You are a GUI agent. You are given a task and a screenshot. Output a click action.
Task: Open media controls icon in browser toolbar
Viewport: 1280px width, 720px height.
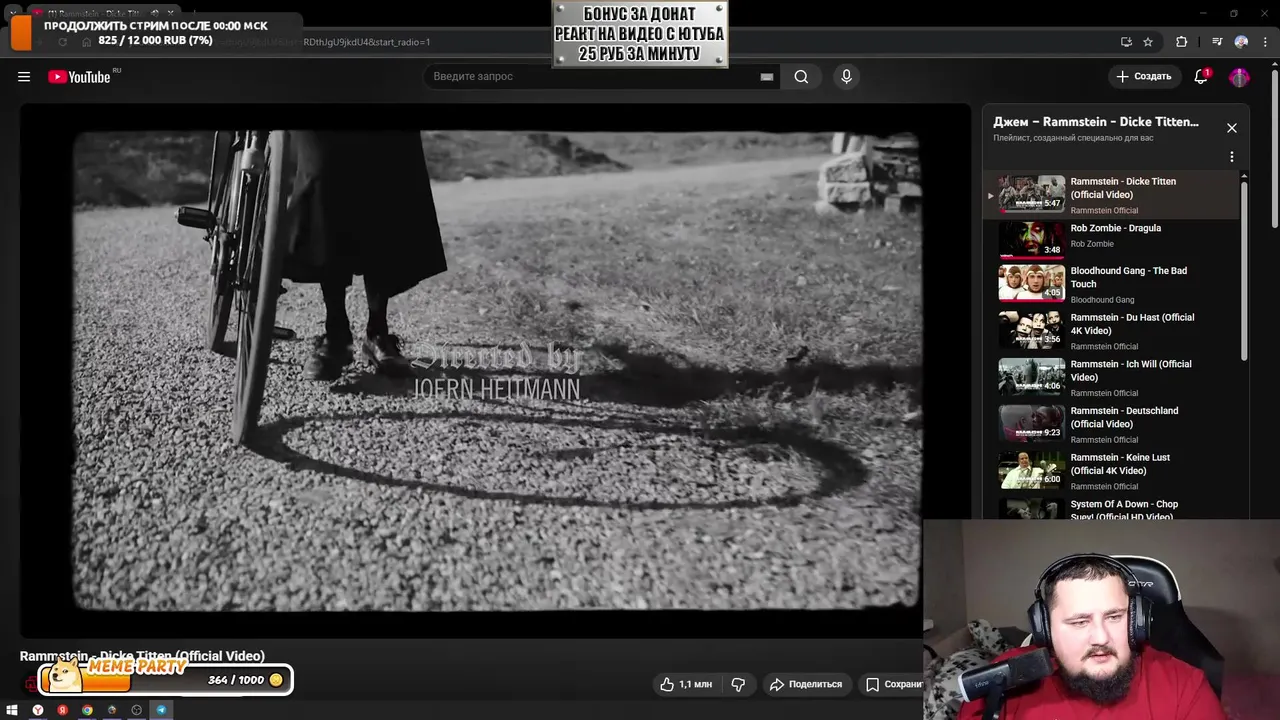pyautogui.click(x=1216, y=42)
